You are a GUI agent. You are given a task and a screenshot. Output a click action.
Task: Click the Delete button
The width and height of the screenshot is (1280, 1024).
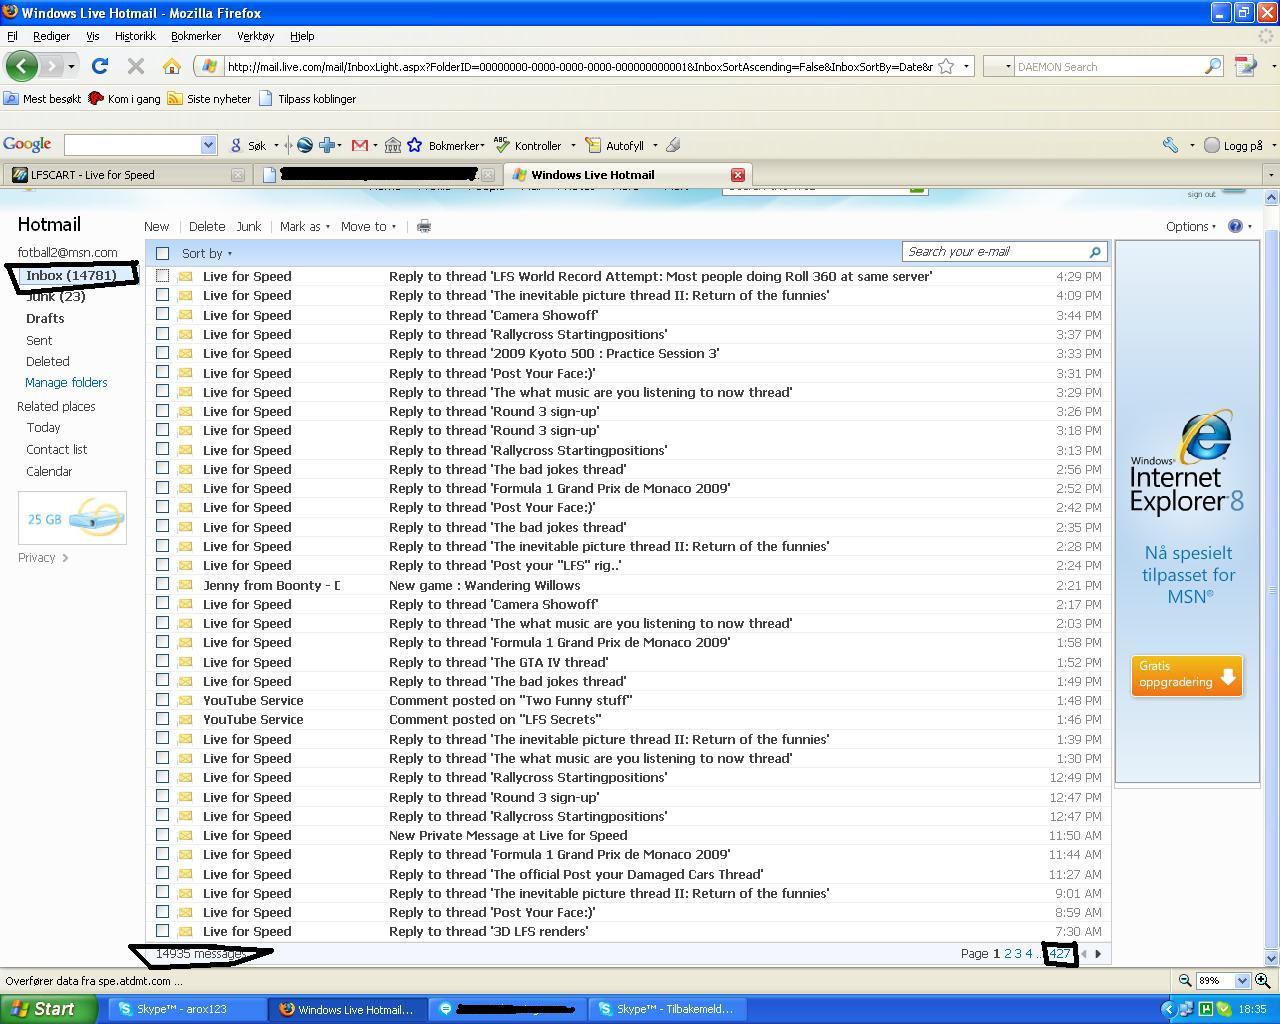click(207, 226)
